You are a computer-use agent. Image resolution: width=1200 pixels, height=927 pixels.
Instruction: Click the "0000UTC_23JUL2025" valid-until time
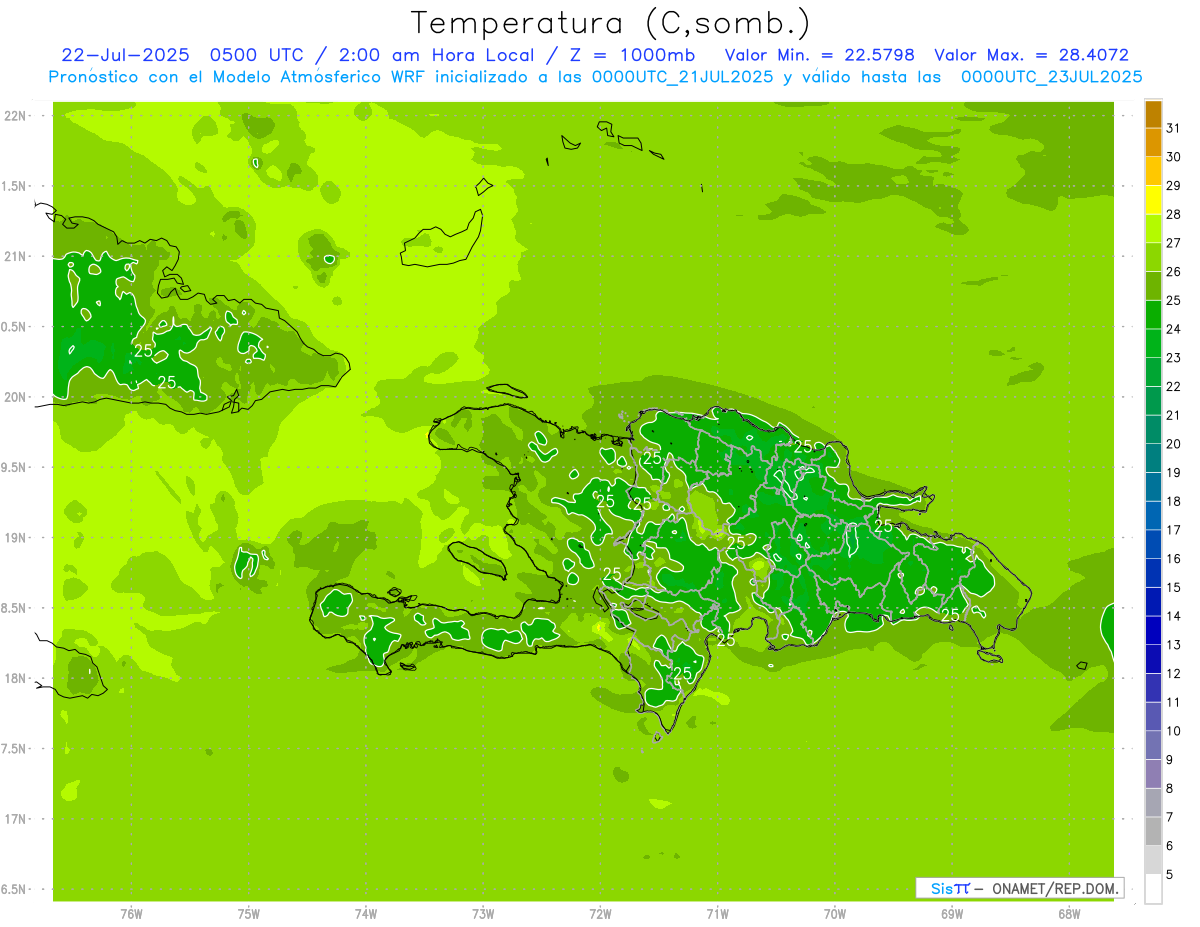point(1051,77)
